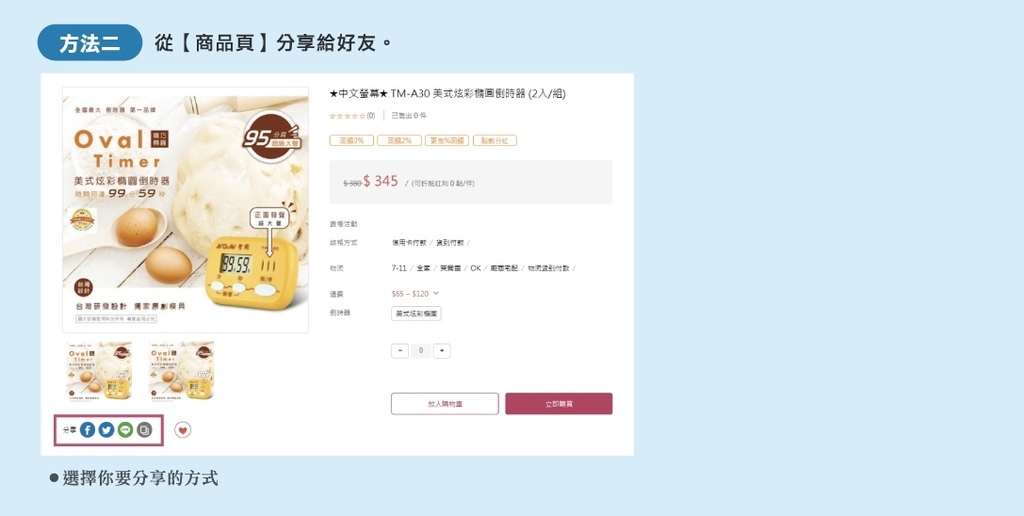Image resolution: width=1024 pixels, height=516 pixels.
Task: Click the 回饋3% tag
Action: click(x=351, y=140)
